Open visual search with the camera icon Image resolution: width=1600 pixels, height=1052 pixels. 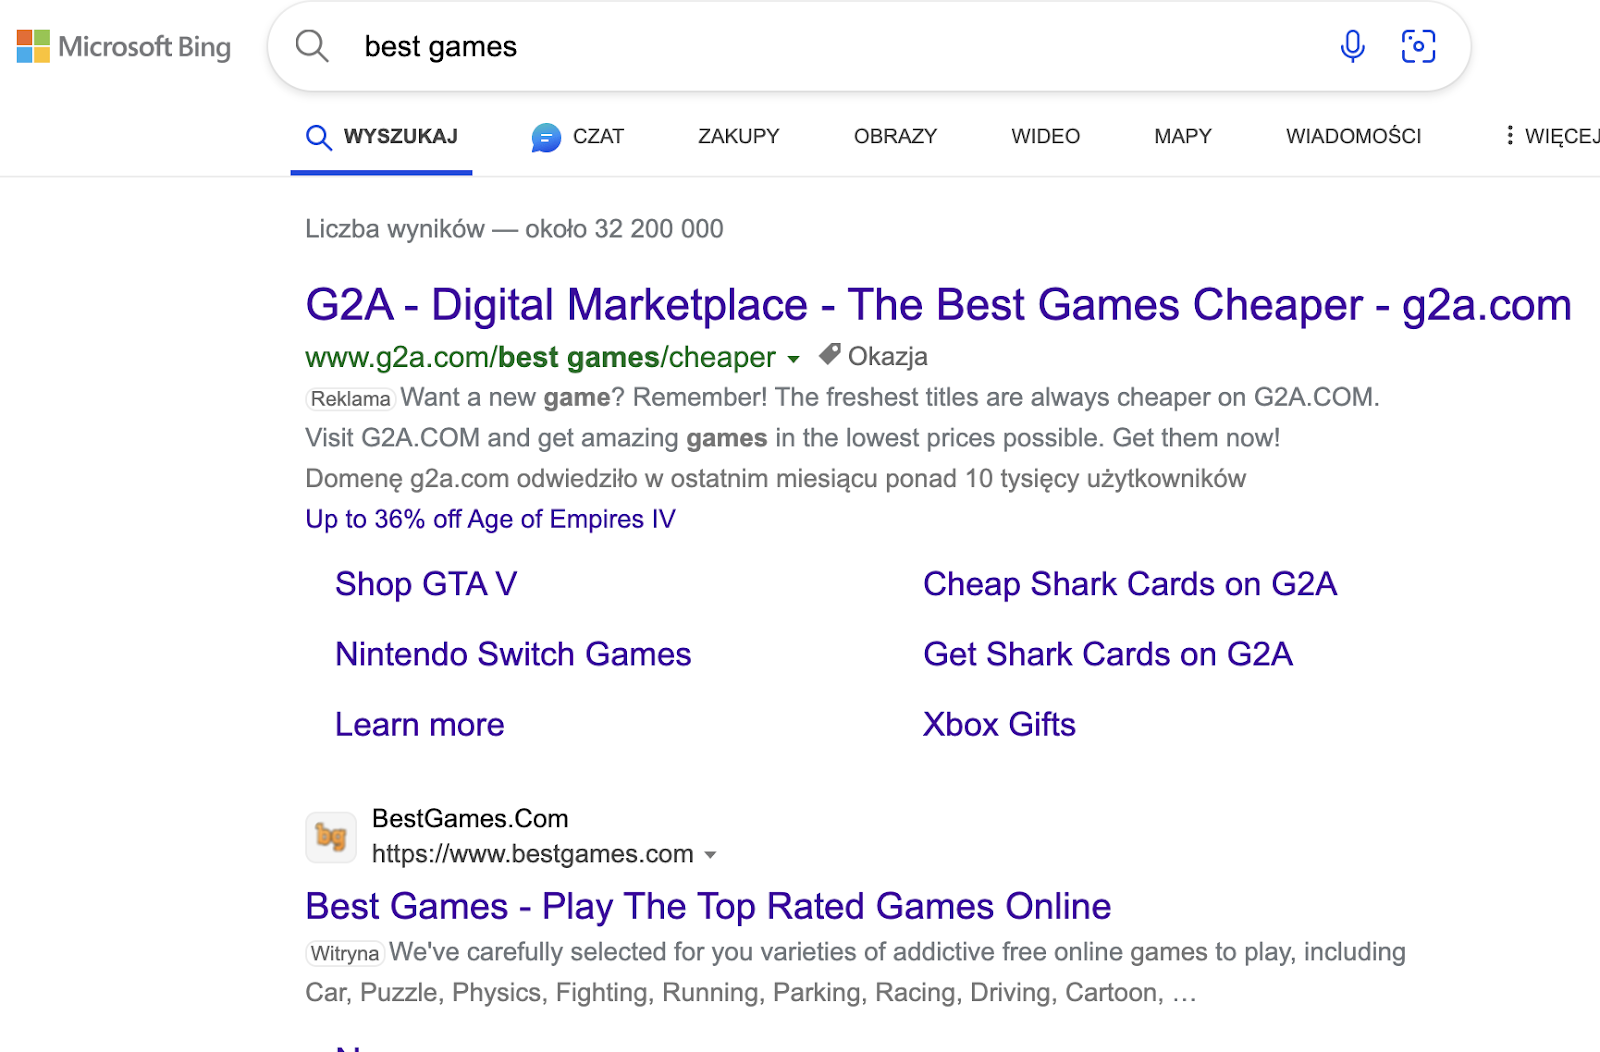1419,46
